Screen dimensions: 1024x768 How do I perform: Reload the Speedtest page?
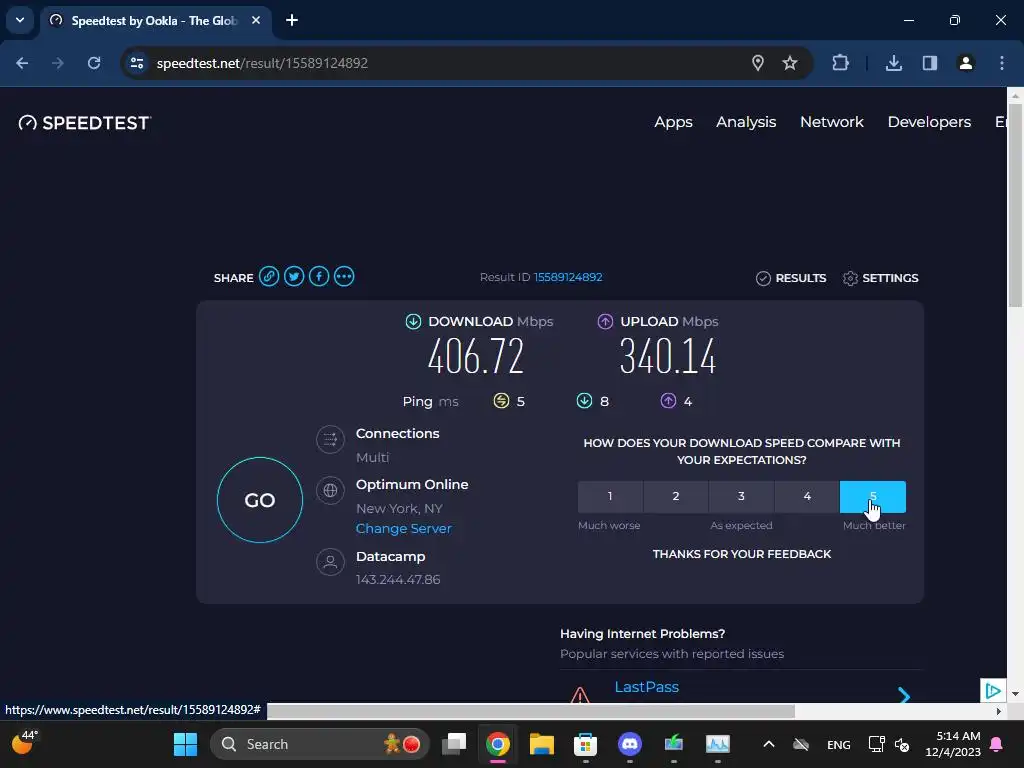point(94,63)
